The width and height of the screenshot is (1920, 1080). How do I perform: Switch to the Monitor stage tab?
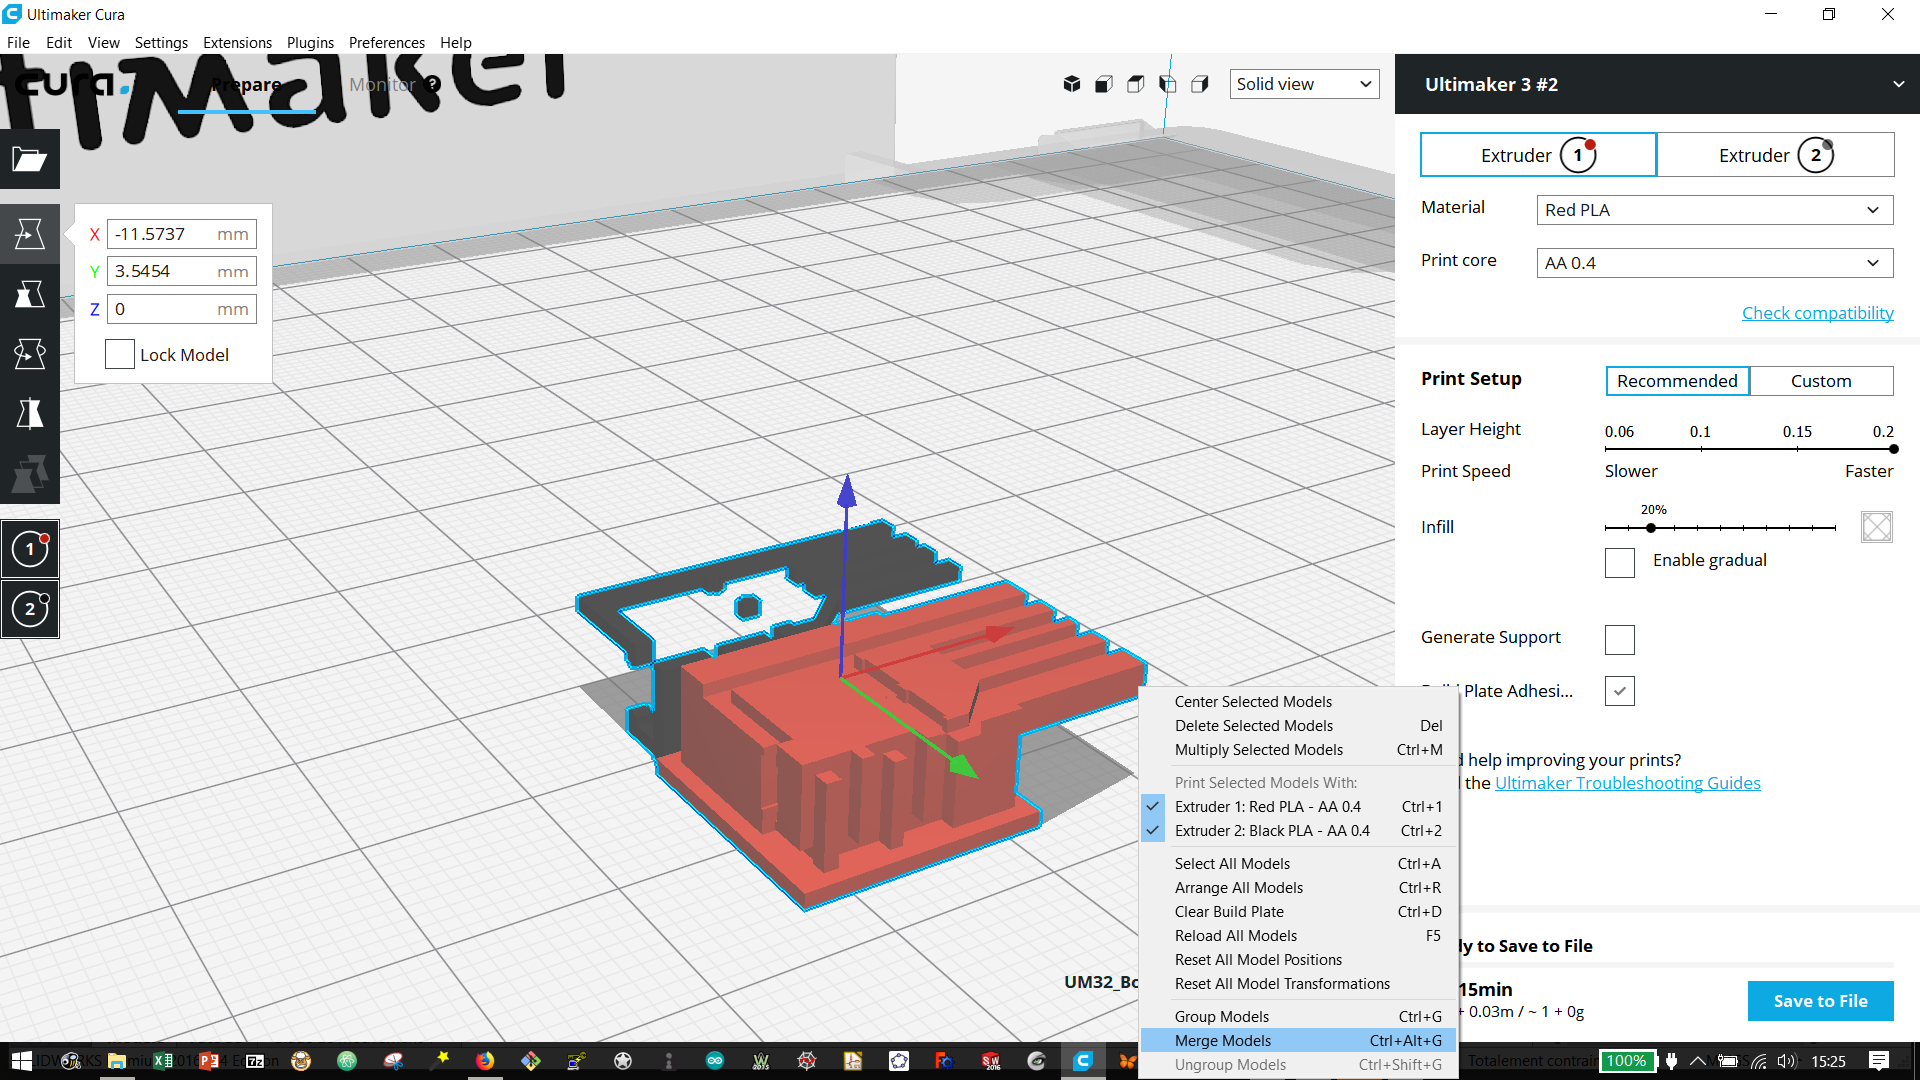(x=382, y=85)
